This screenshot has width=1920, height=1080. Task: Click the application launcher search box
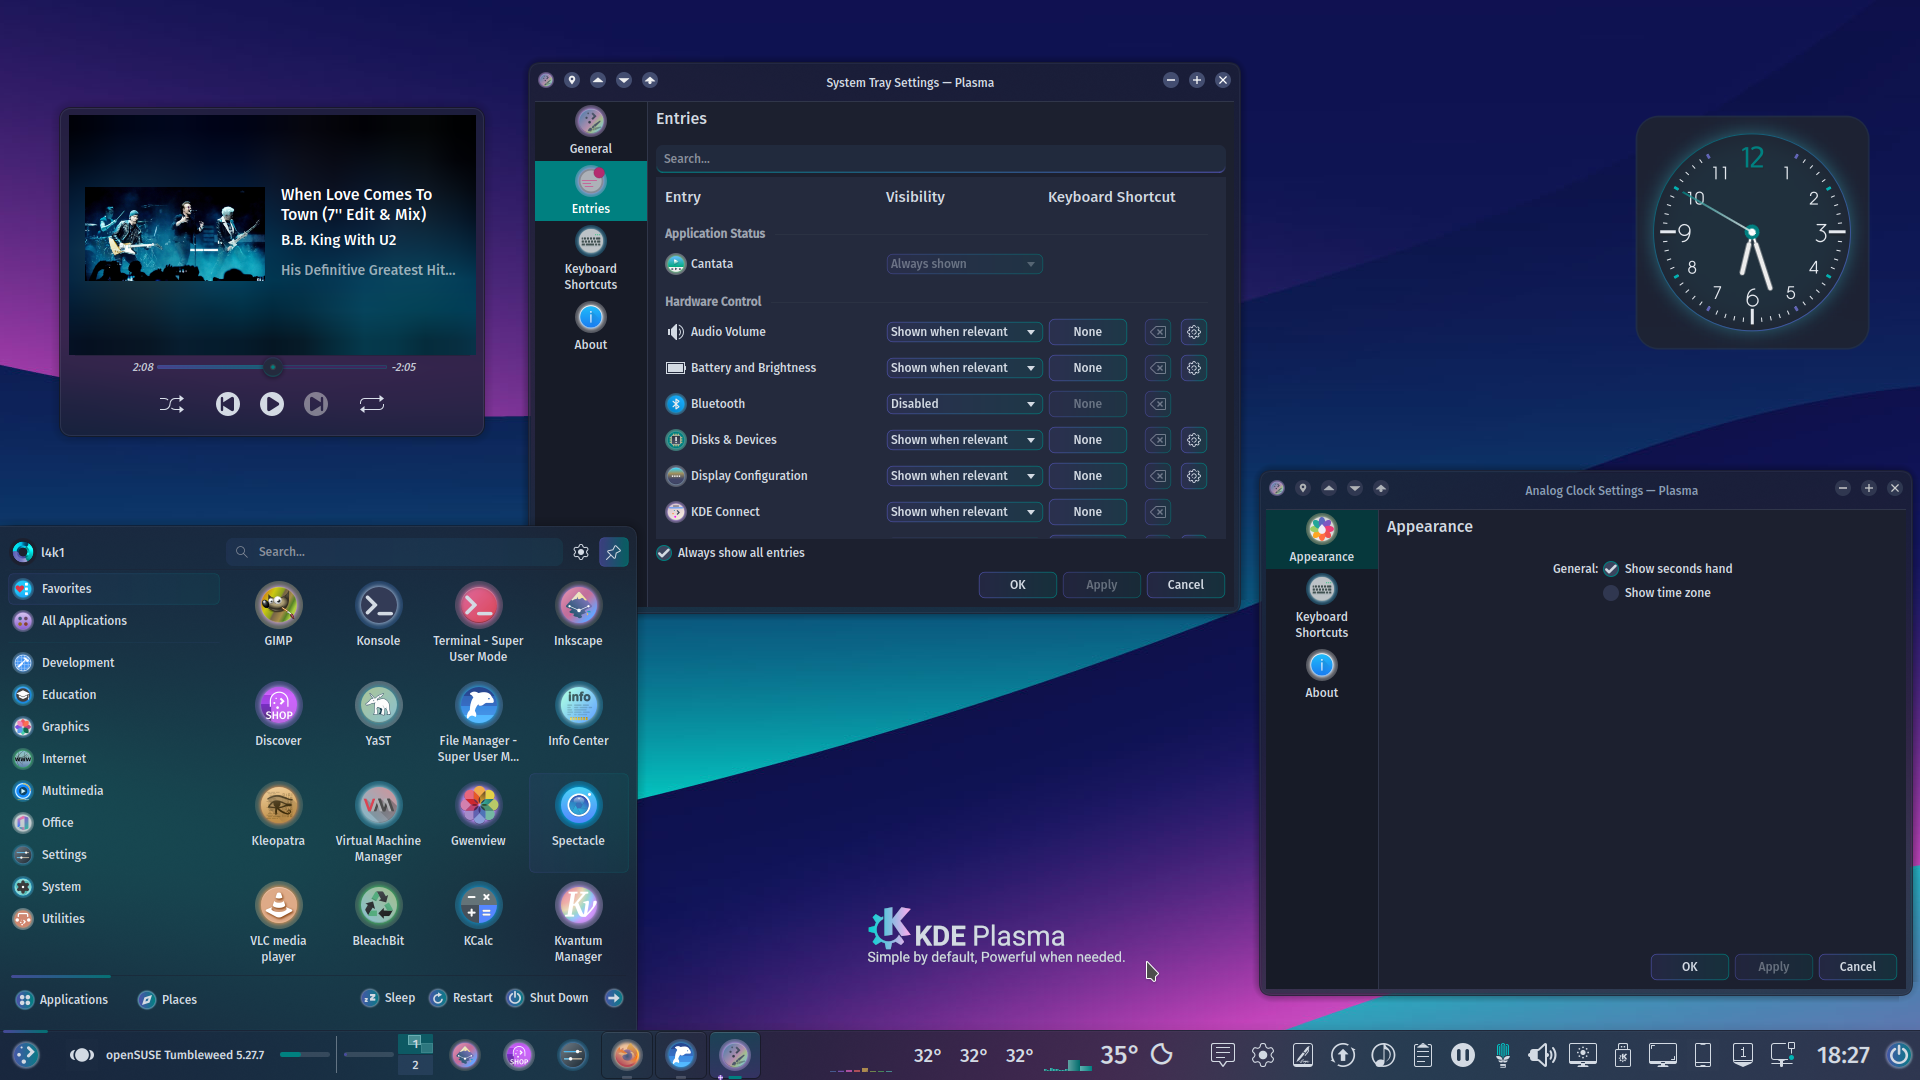394,552
